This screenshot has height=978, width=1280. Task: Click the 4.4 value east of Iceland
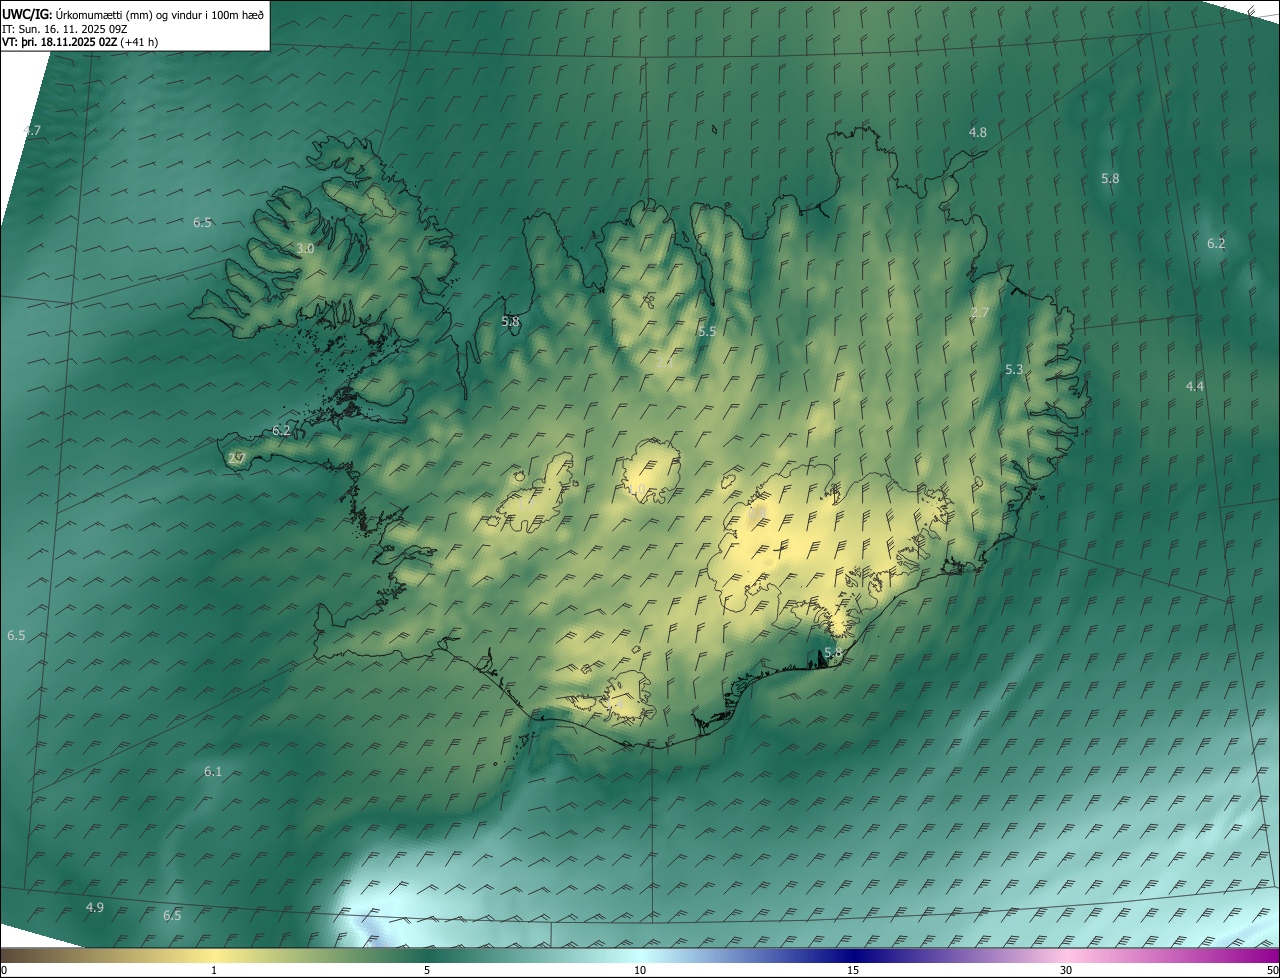[1195, 386]
